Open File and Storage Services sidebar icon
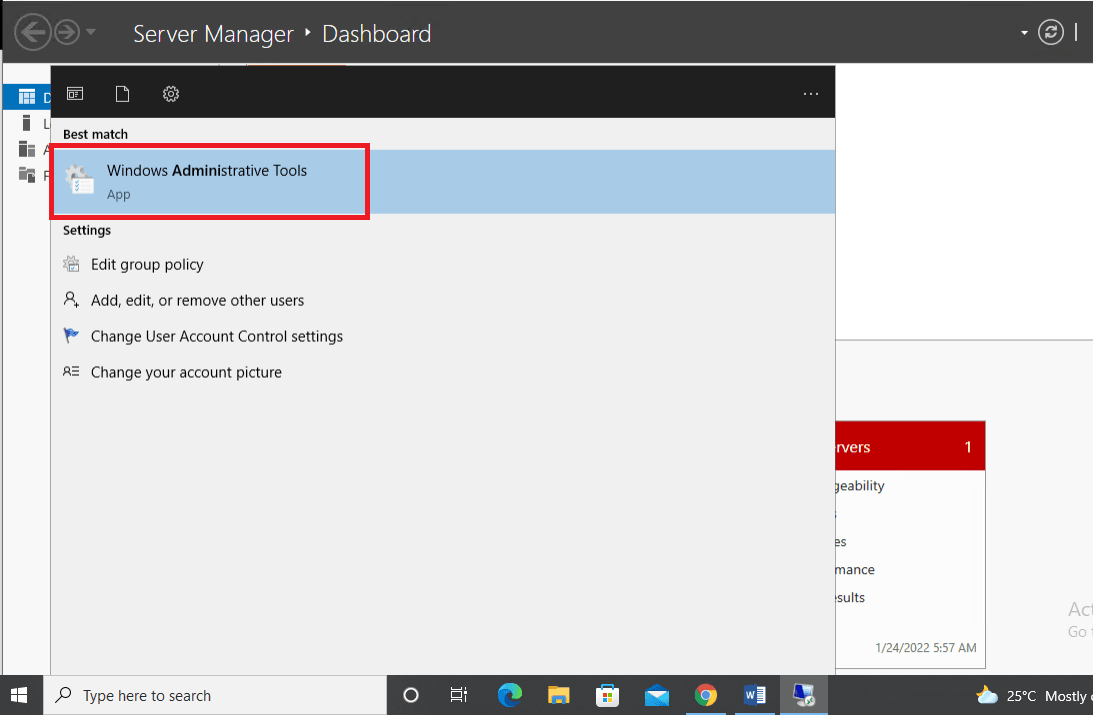 [x=25, y=174]
